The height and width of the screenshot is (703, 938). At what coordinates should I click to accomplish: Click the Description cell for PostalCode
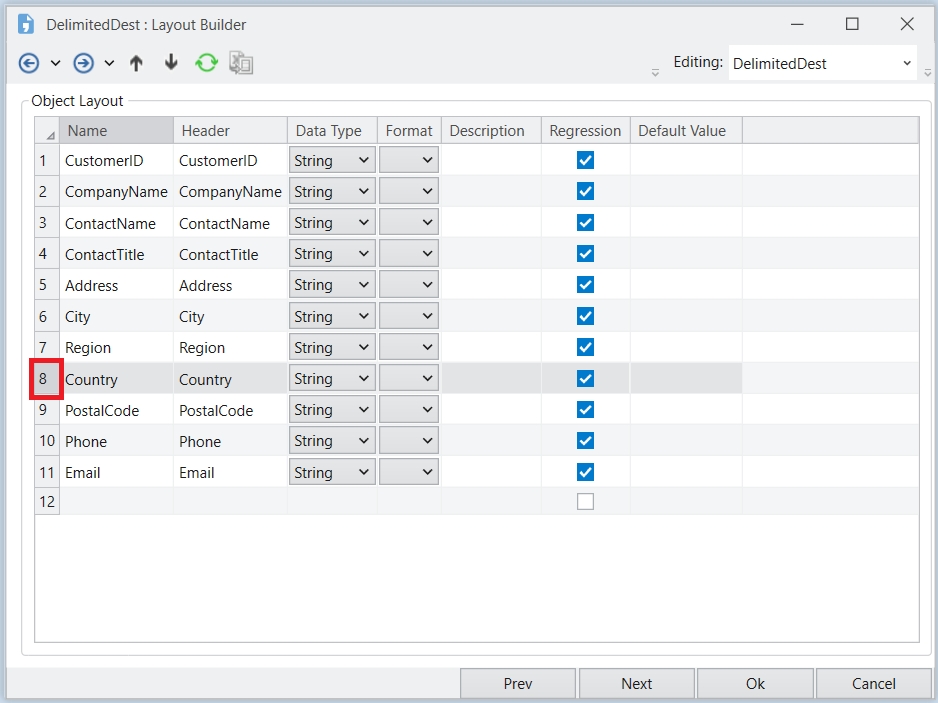(491, 410)
